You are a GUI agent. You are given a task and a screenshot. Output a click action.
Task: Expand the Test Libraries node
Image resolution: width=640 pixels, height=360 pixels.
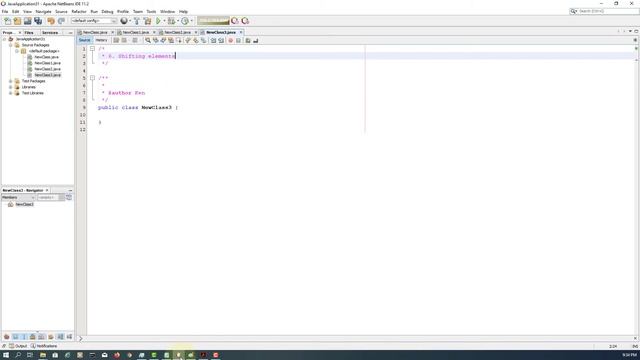[11, 93]
